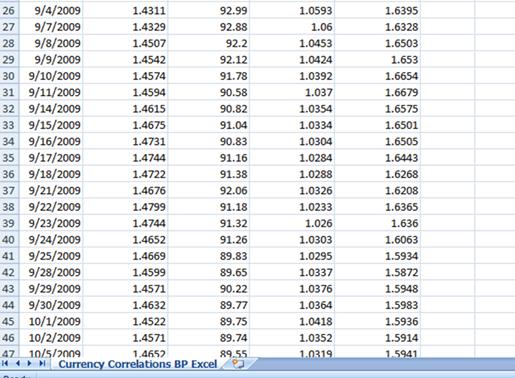Select the cell containing 1.6395
This screenshot has width=515, height=378.
(378, 10)
